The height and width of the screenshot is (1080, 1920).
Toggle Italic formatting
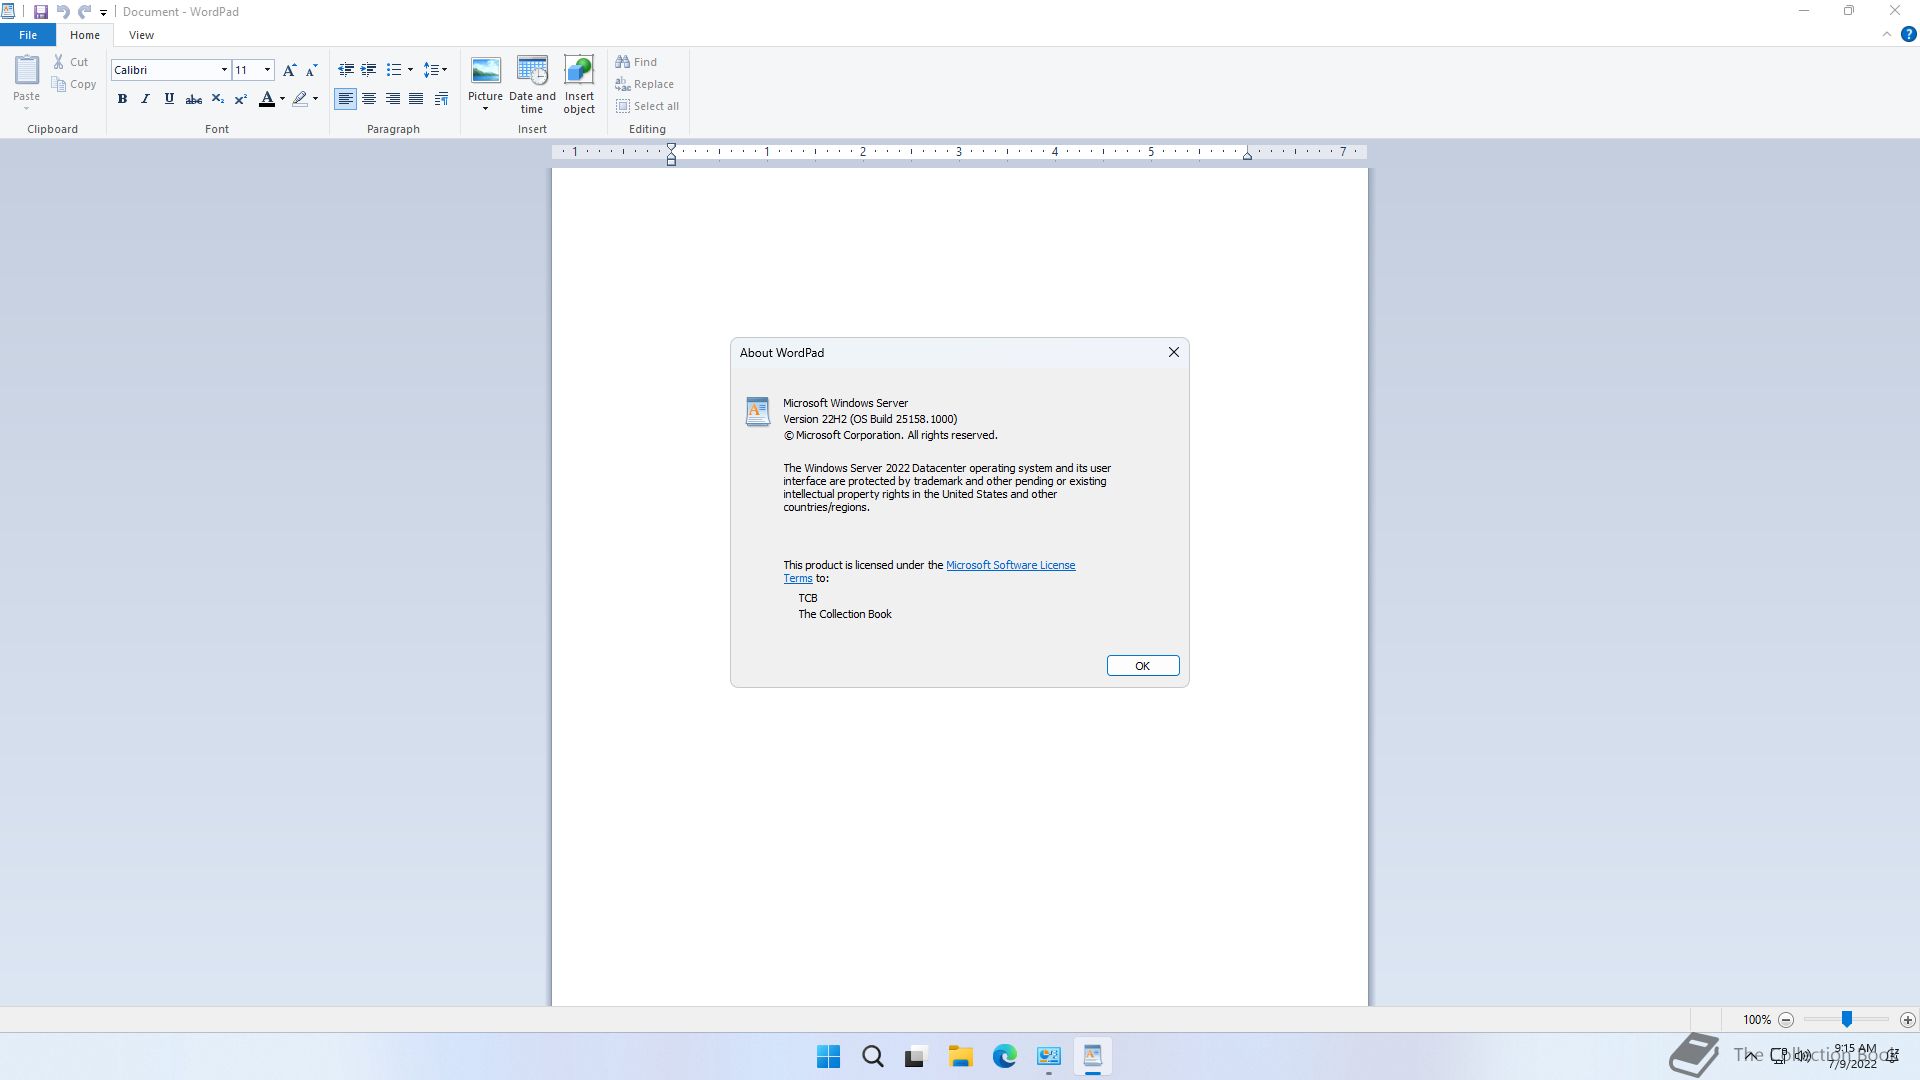click(x=146, y=99)
